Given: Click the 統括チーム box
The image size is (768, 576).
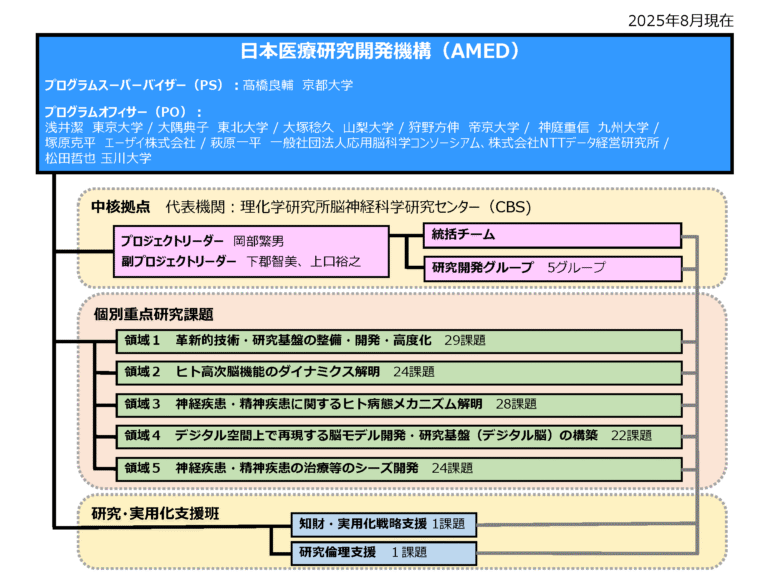Looking at the screenshot, I should click(x=552, y=236).
